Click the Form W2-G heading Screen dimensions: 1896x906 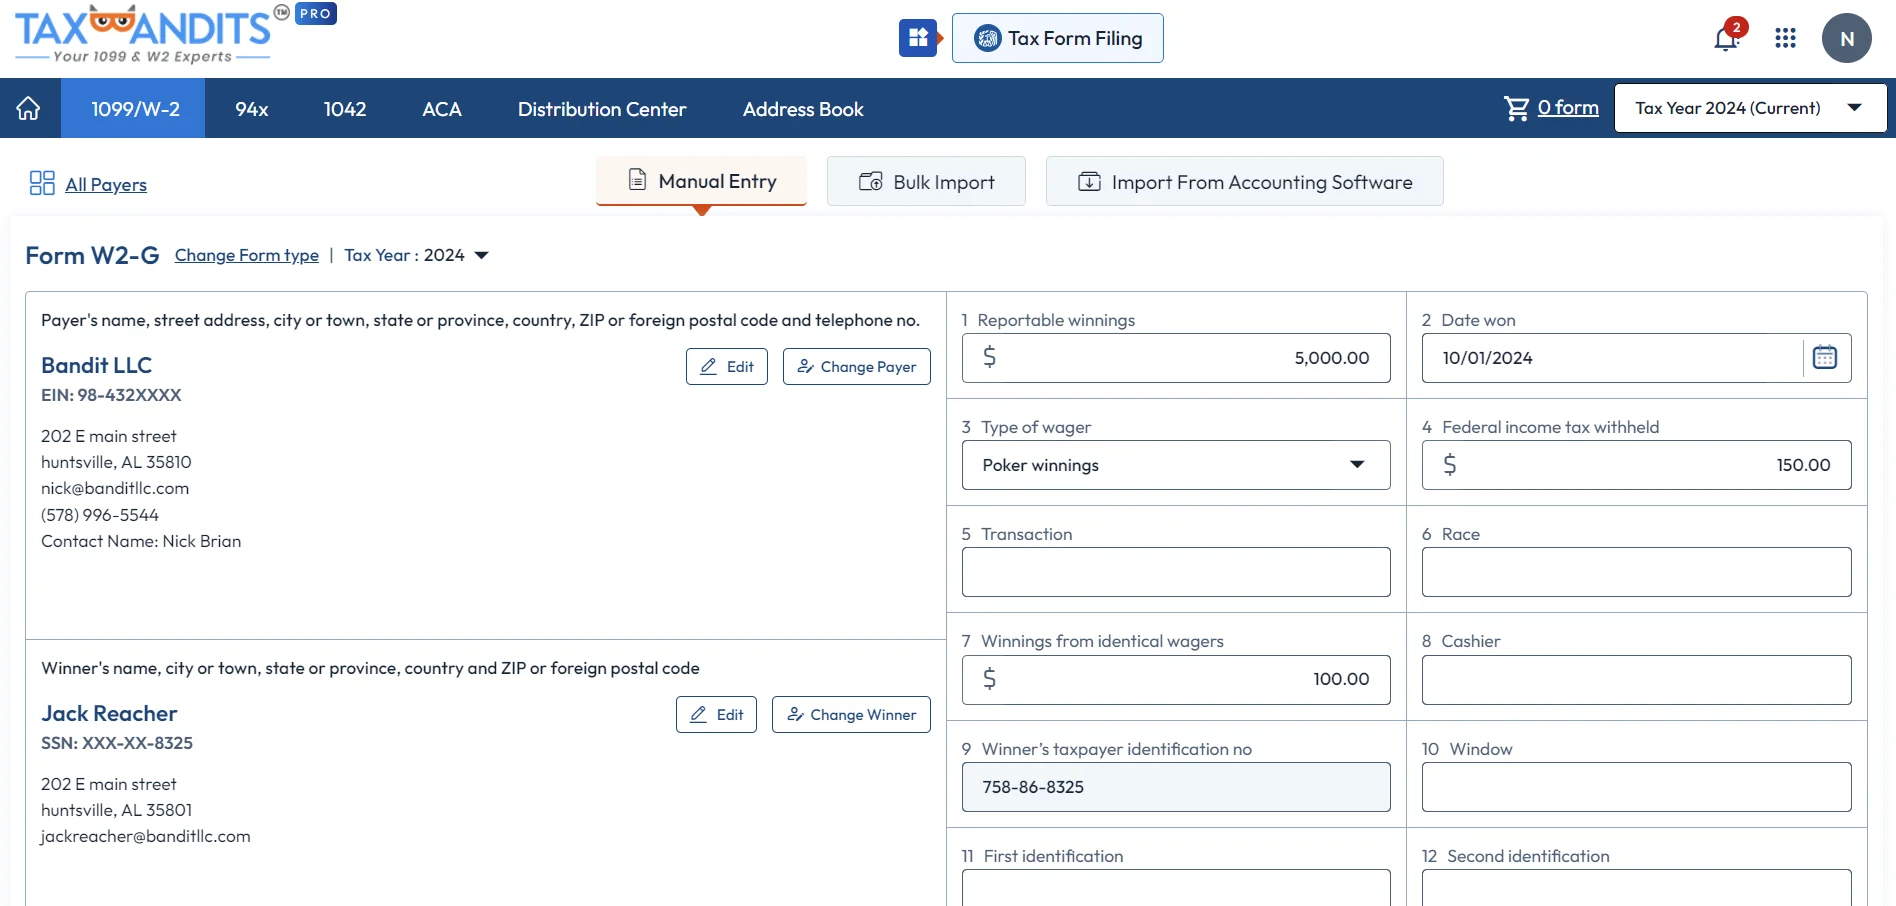[x=92, y=255]
